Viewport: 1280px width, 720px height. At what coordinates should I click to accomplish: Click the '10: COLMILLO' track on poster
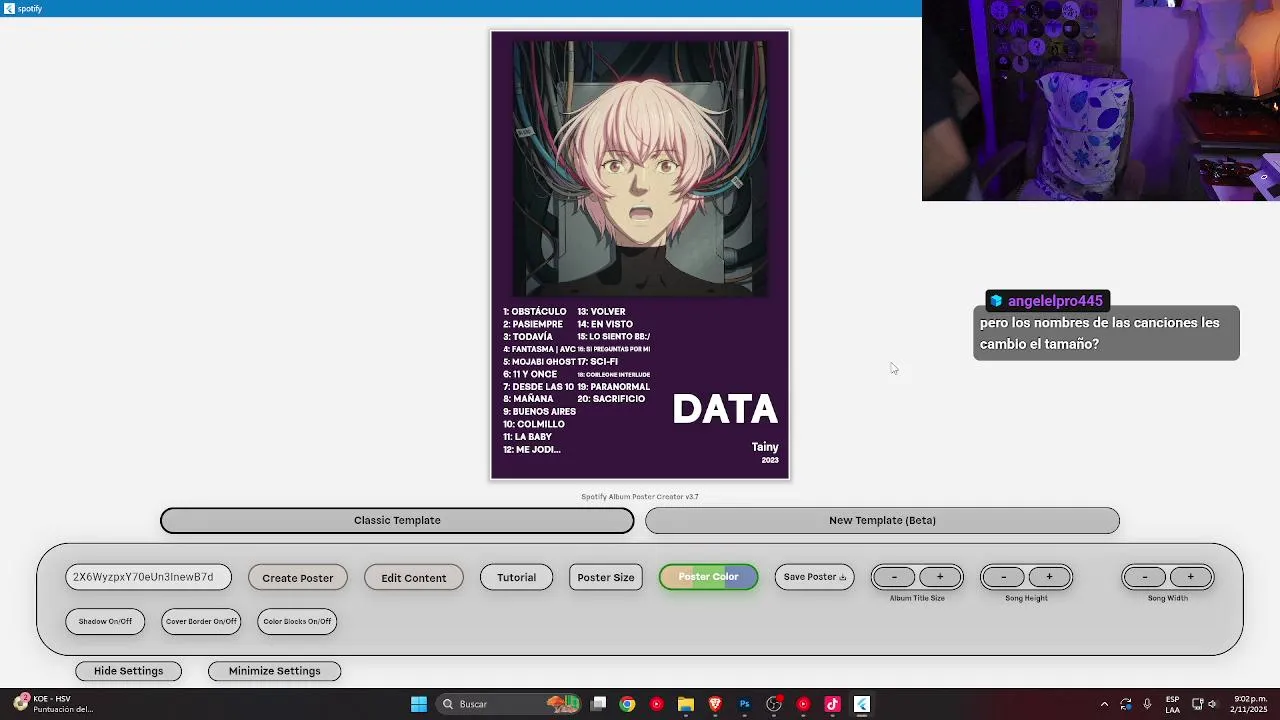(534, 424)
